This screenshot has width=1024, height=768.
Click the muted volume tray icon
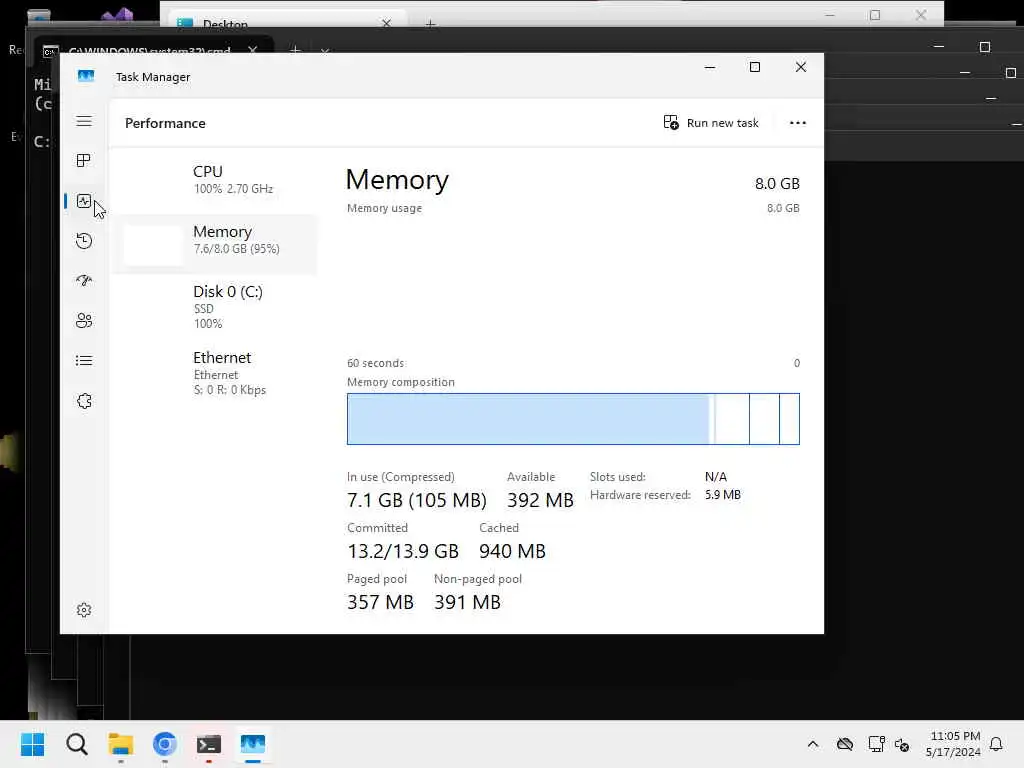tap(903, 744)
